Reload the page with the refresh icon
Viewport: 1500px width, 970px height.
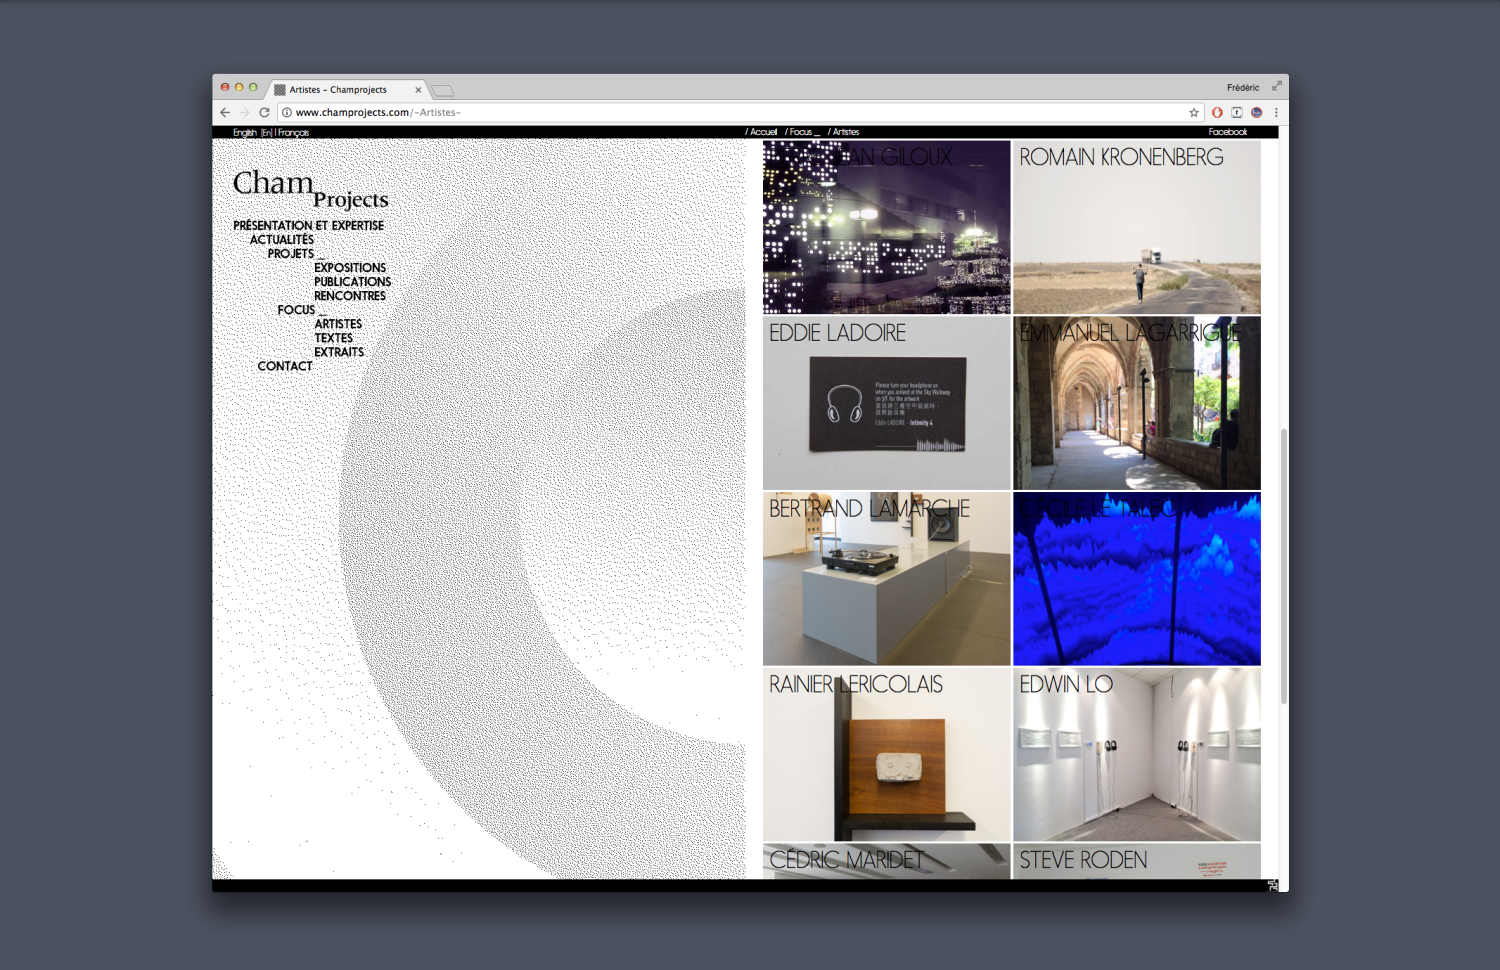coord(264,113)
